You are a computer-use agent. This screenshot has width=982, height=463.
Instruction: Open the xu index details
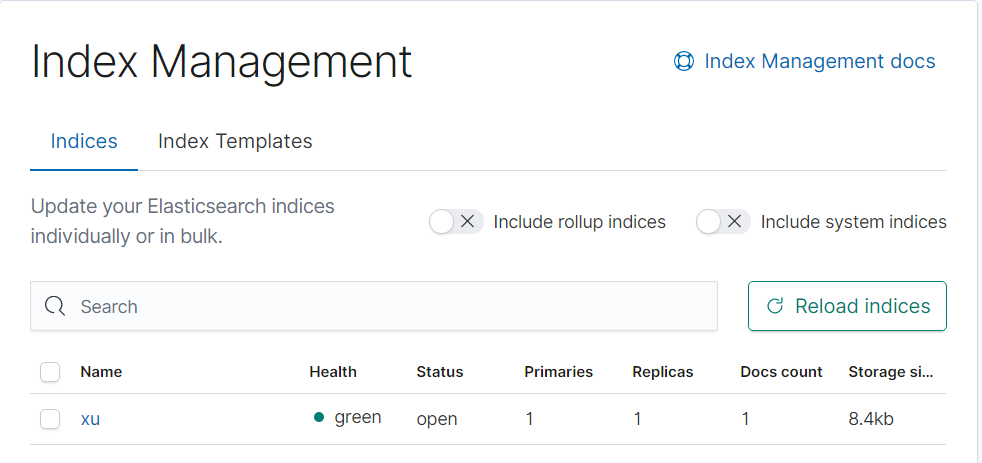coord(90,419)
